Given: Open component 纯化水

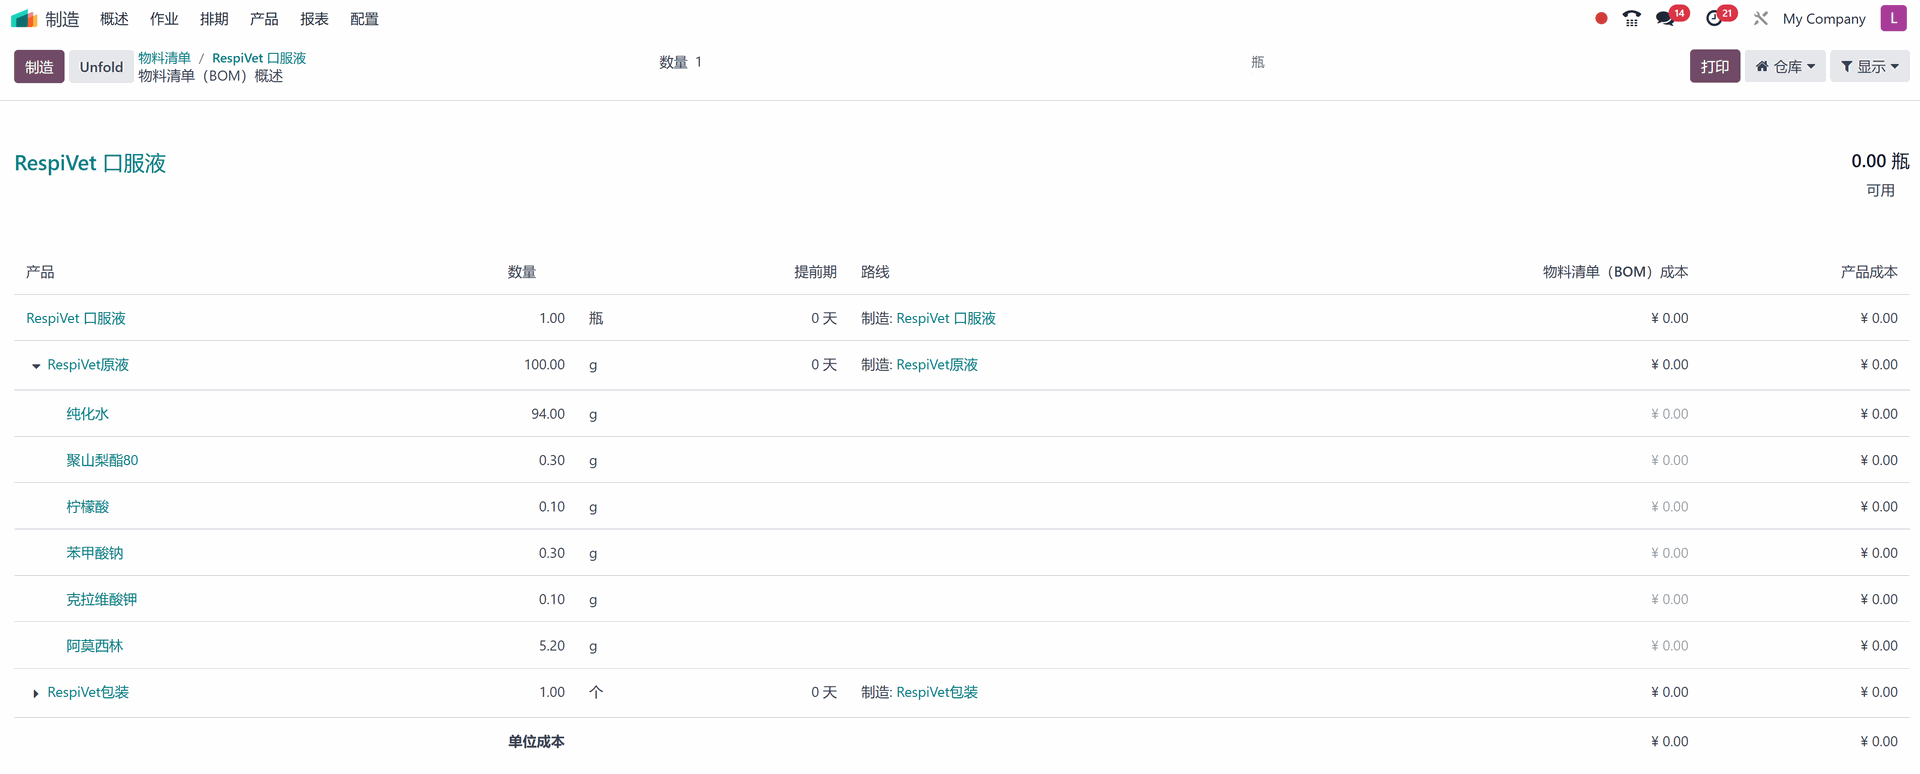Looking at the screenshot, I should click(x=87, y=414).
